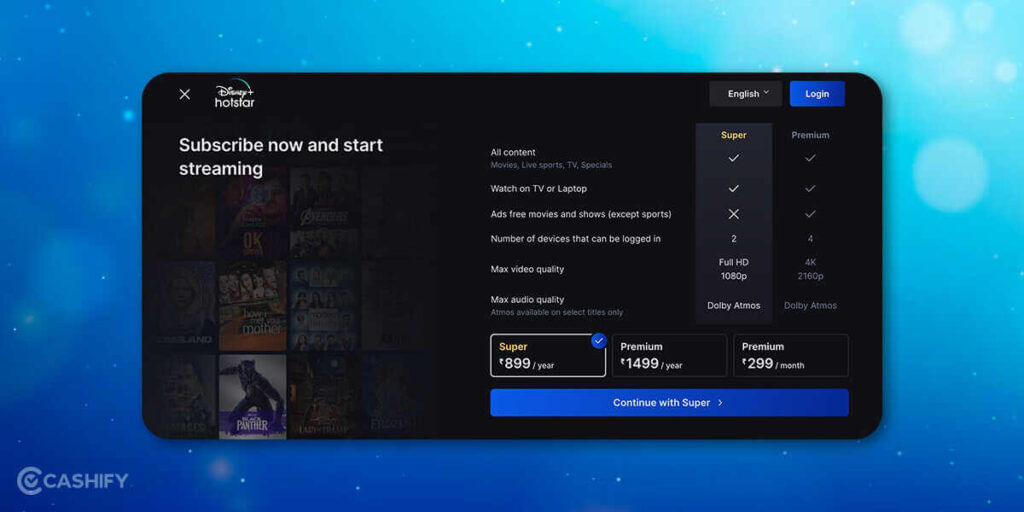
Task: Click the 'All content' feature label
Action: (513, 152)
